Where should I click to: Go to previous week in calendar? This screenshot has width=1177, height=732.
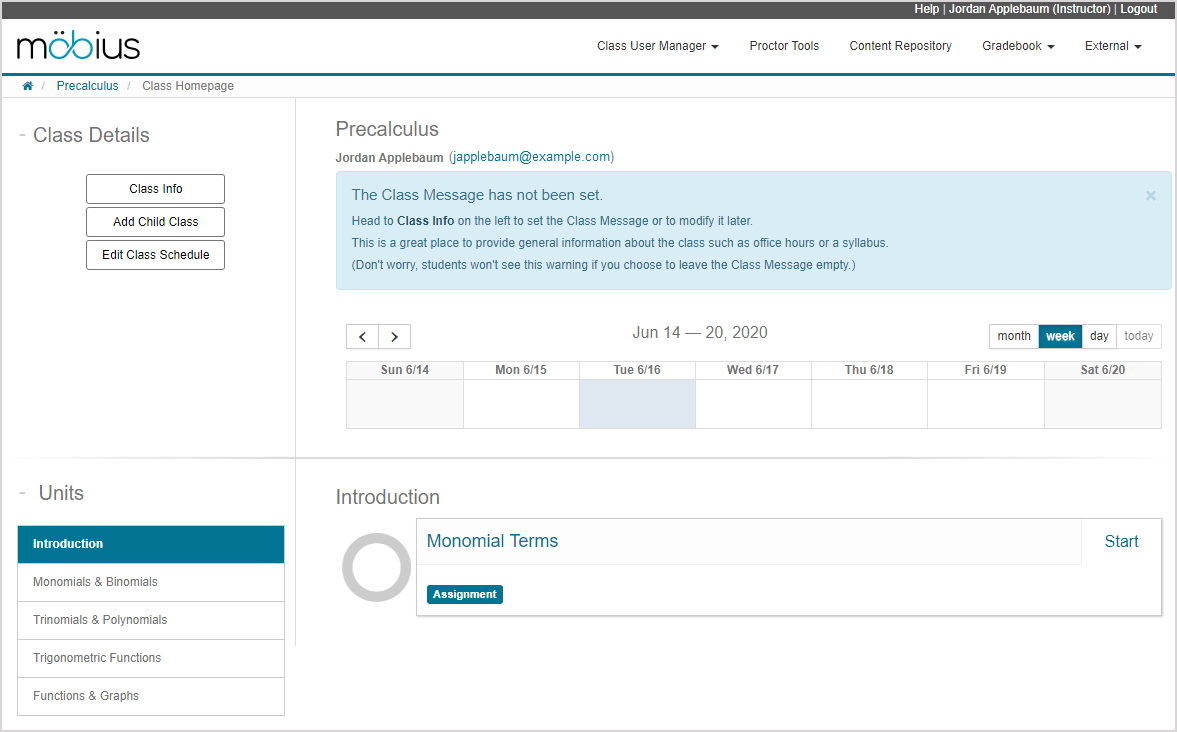(x=362, y=337)
